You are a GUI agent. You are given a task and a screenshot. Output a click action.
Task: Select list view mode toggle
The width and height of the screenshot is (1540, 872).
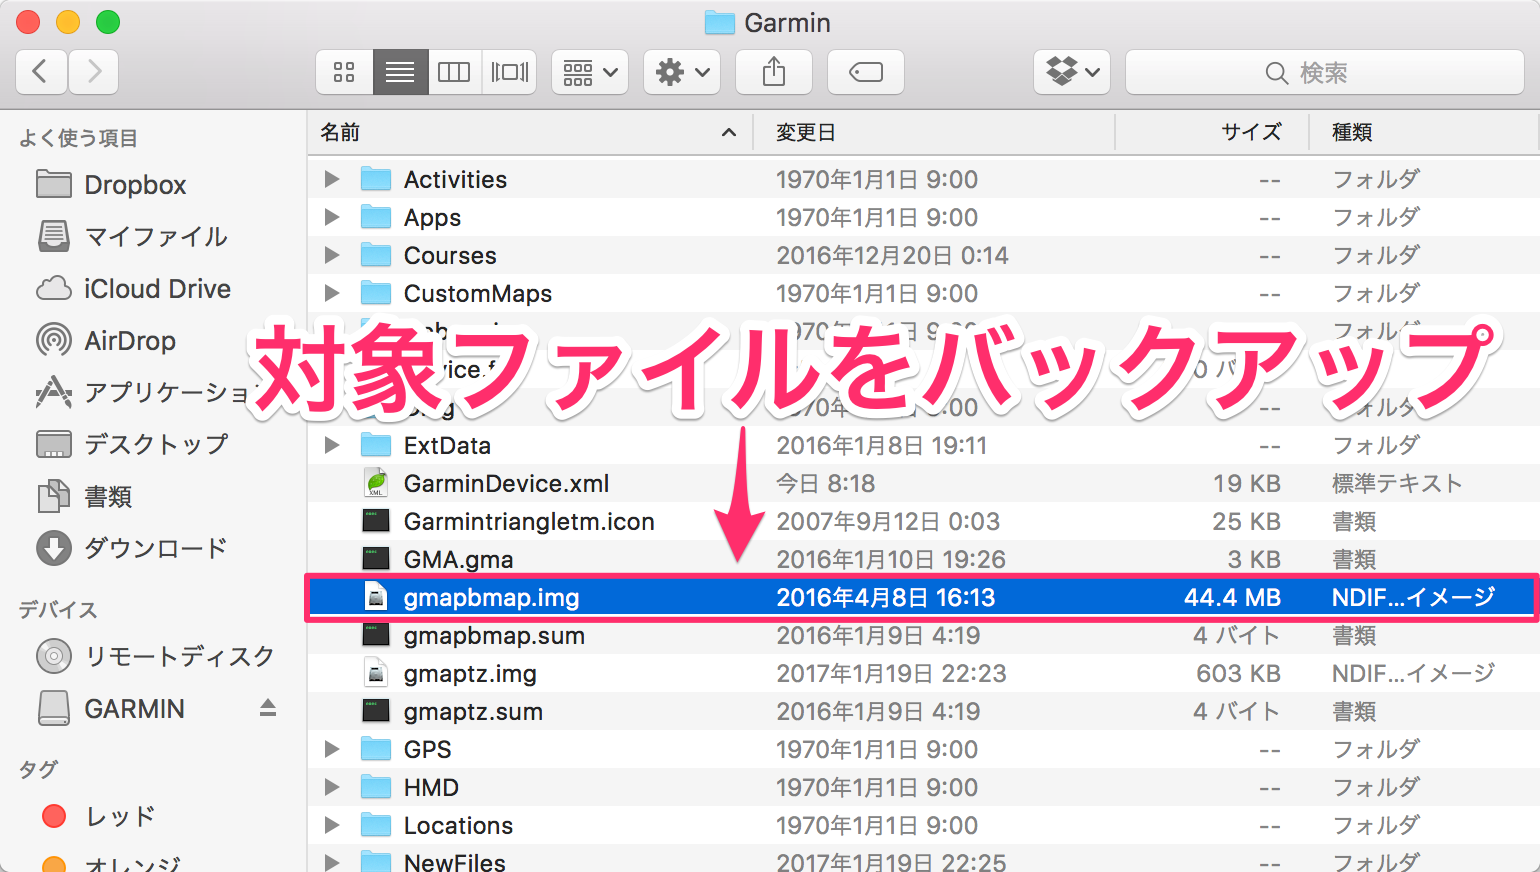coord(400,72)
